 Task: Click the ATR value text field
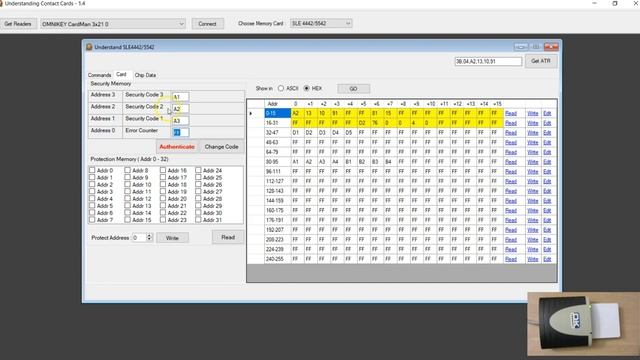point(488,61)
